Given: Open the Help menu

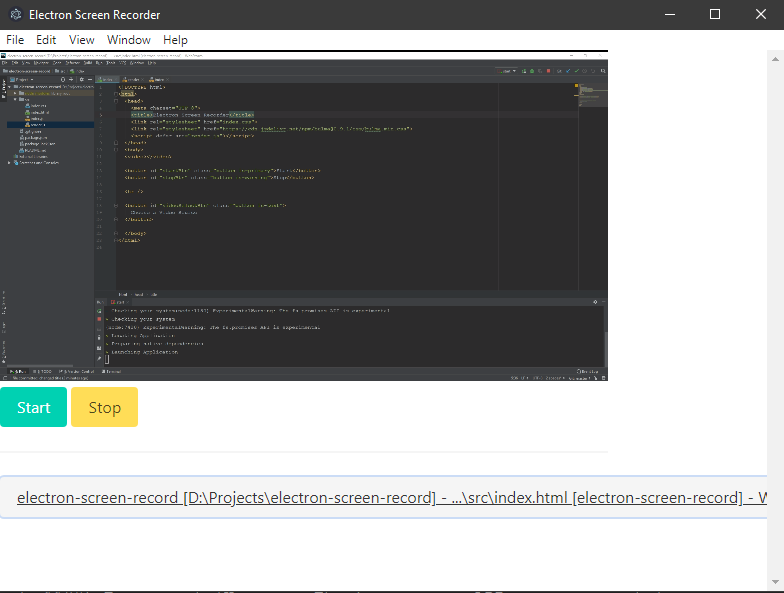Looking at the screenshot, I should point(175,40).
